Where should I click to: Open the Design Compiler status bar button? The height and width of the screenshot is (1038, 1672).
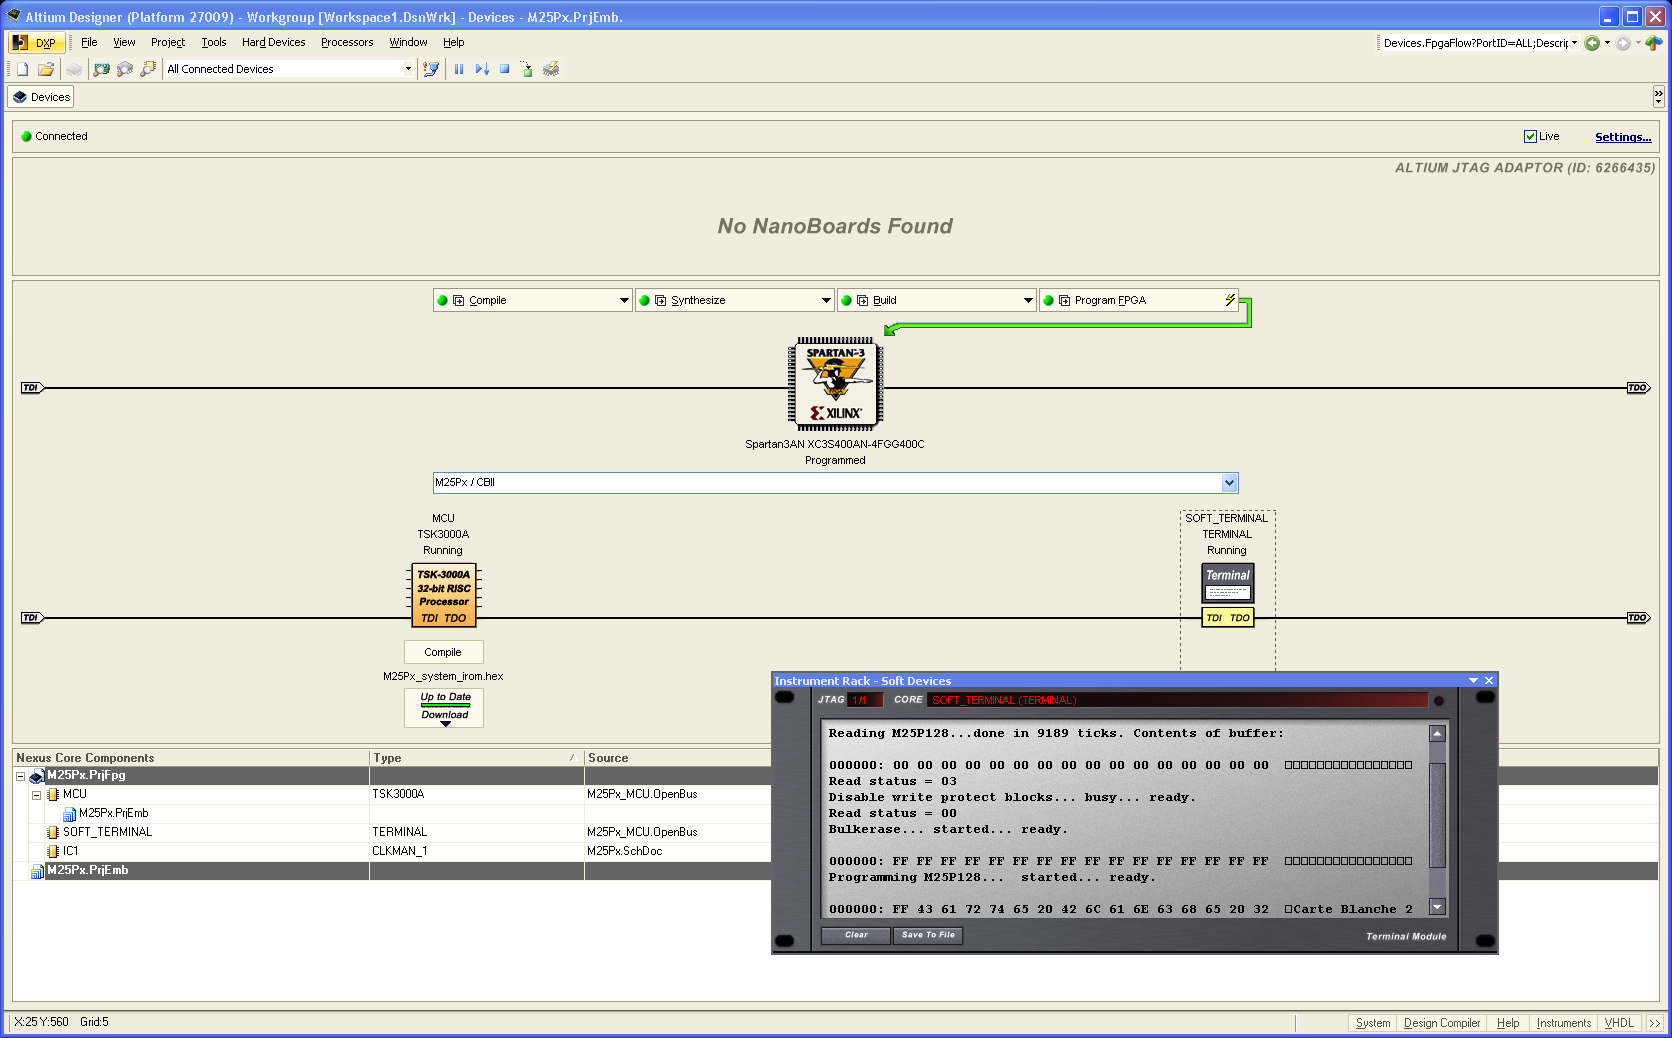1442,1023
